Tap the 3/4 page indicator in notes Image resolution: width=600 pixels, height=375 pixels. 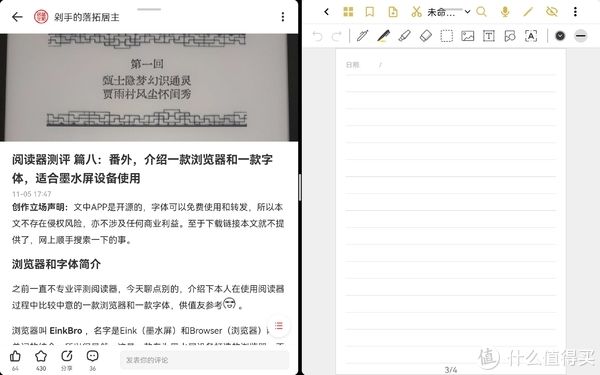click(x=451, y=370)
